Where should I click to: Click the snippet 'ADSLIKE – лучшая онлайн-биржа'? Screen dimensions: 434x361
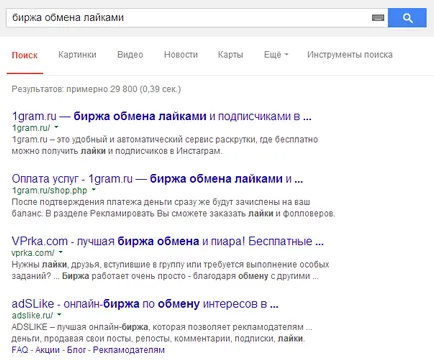[162, 333]
